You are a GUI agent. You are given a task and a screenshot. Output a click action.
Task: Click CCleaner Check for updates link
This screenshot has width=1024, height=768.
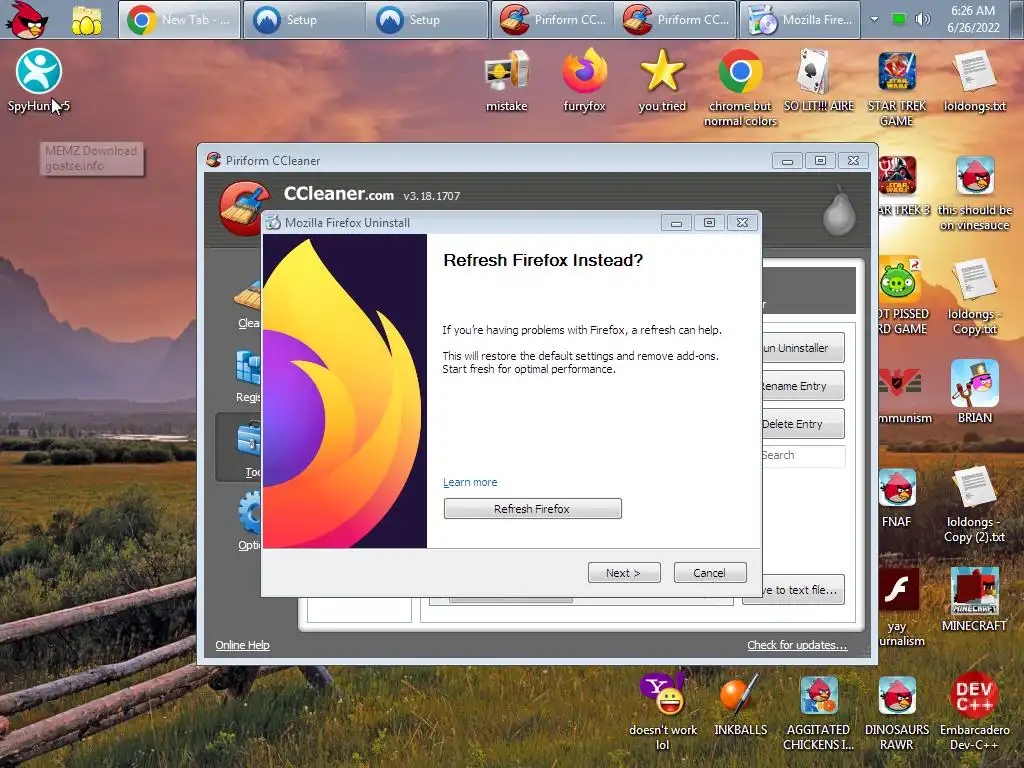pyautogui.click(x=797, y=645)
